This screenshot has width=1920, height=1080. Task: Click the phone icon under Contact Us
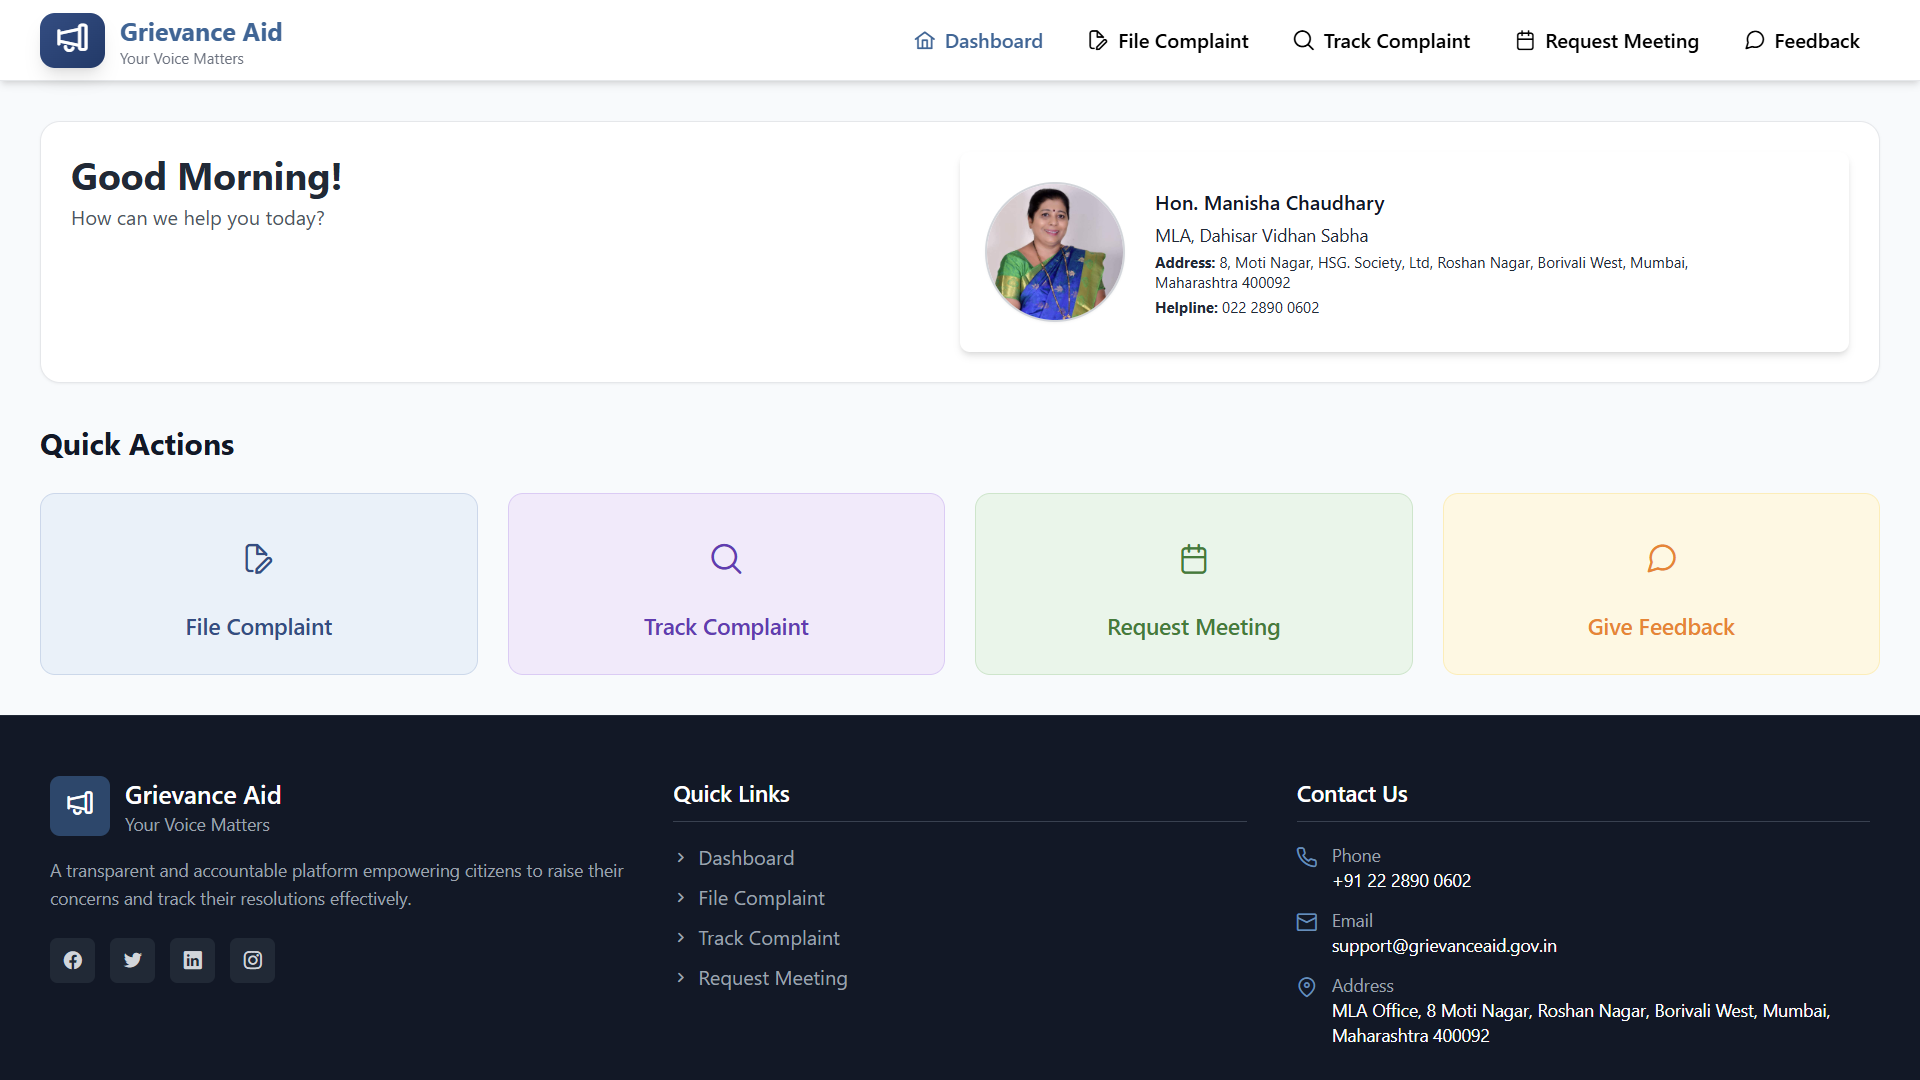click(1307, 857)
